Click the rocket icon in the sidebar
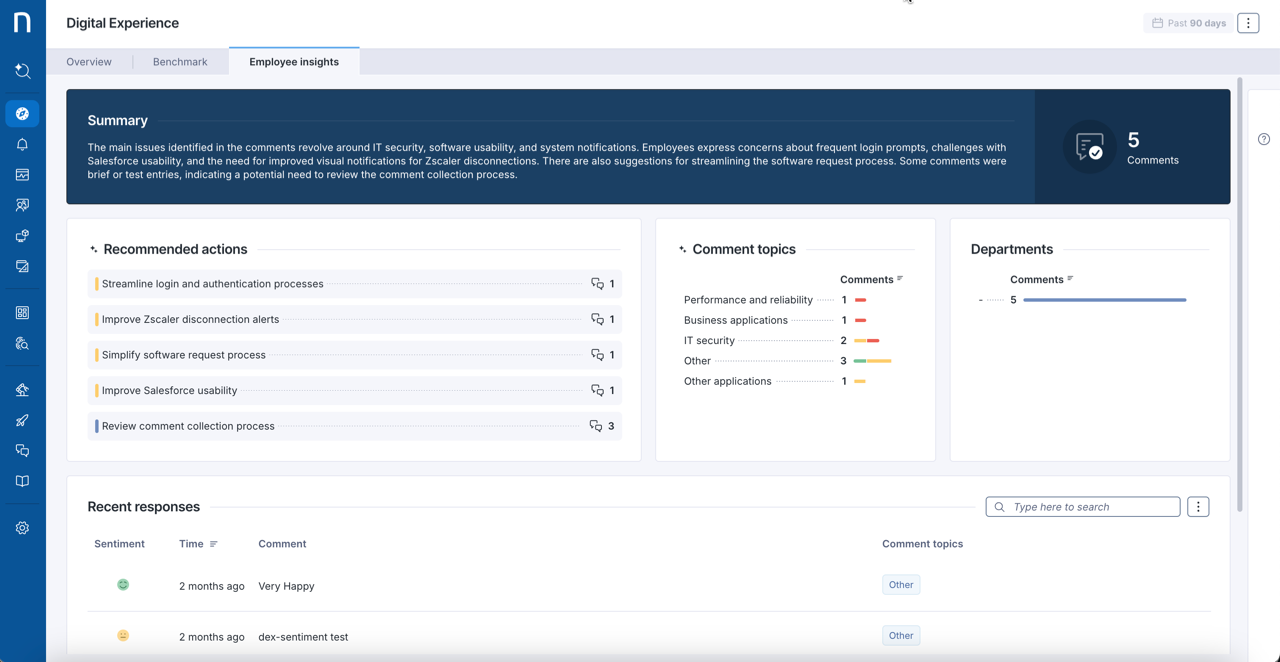The image size is (1280, 662). [x=22, y=420]
